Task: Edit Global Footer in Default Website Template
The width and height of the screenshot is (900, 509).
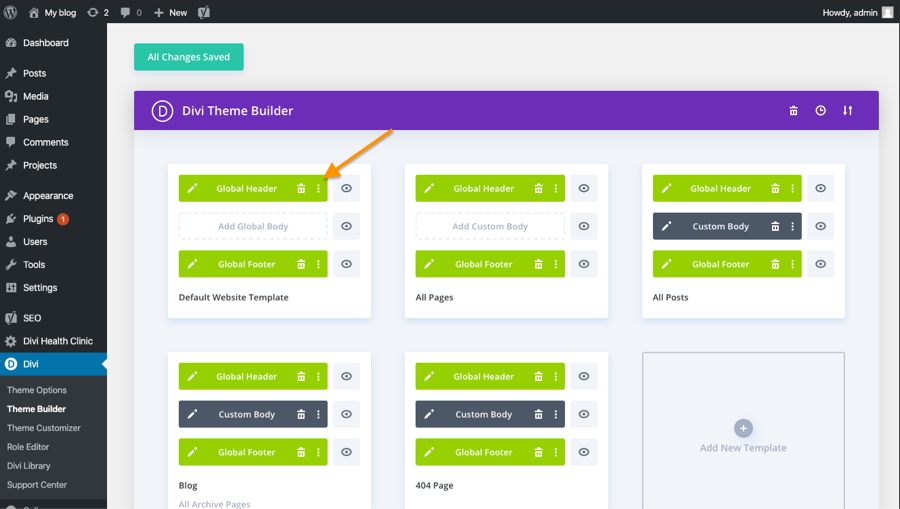Action: [x=192, y=264]
